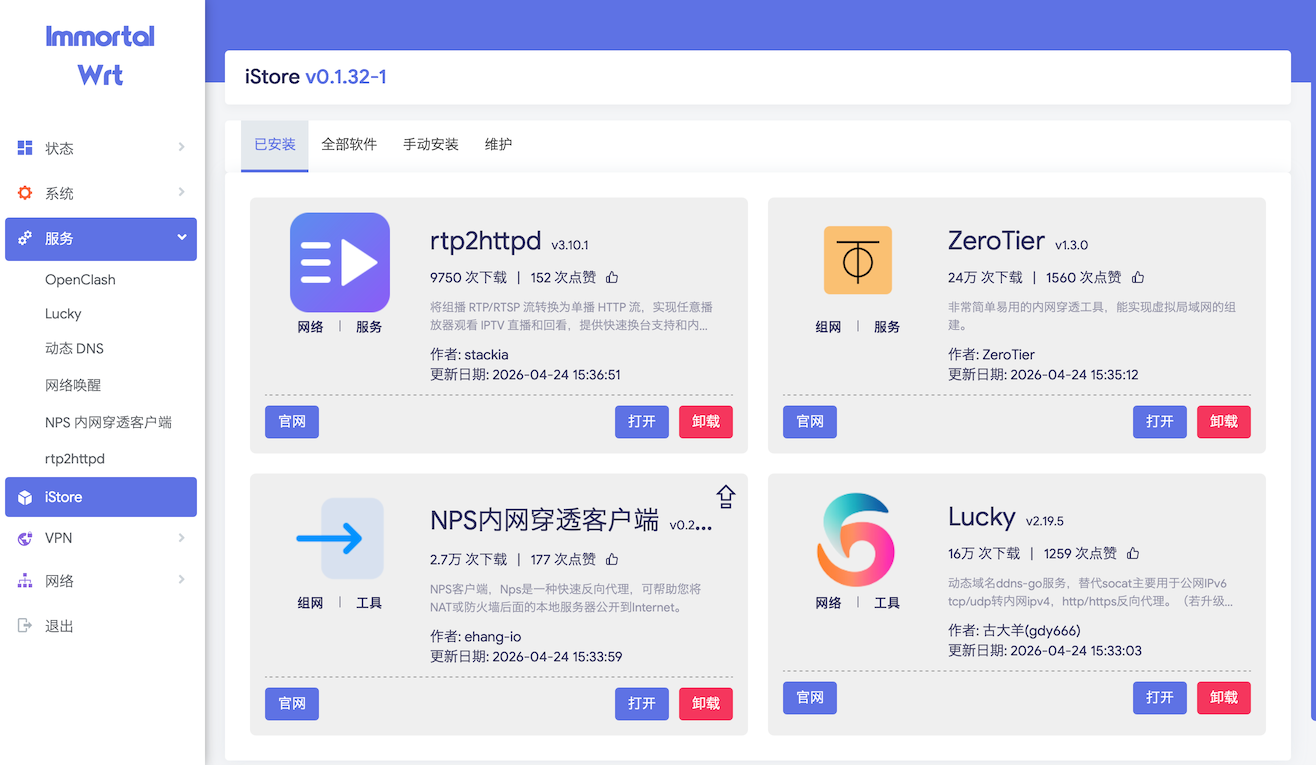Click the 作者: stackia text
This screenshot has width=1316, height=765.
[470, 355]
